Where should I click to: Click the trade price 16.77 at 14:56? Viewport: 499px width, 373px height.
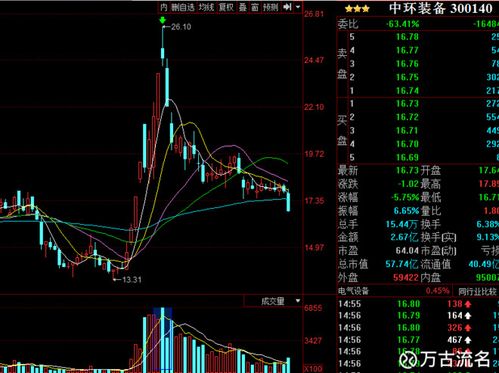[408, 340]
